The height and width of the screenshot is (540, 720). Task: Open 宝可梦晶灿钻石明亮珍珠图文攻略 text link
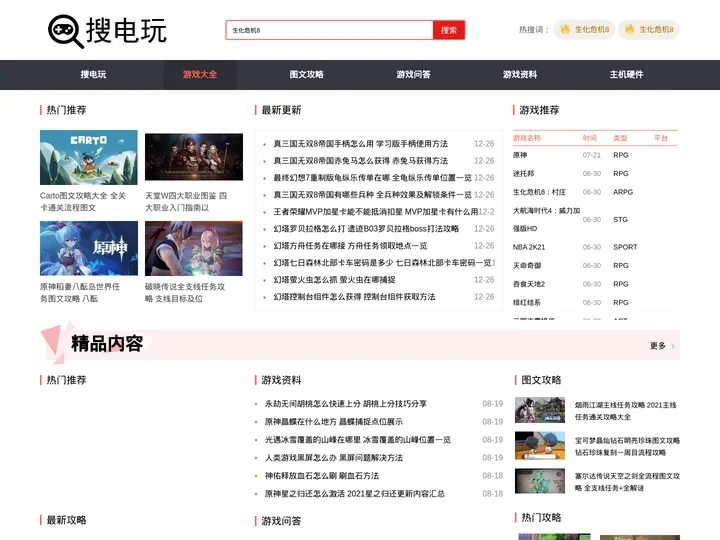pos(627,446)
